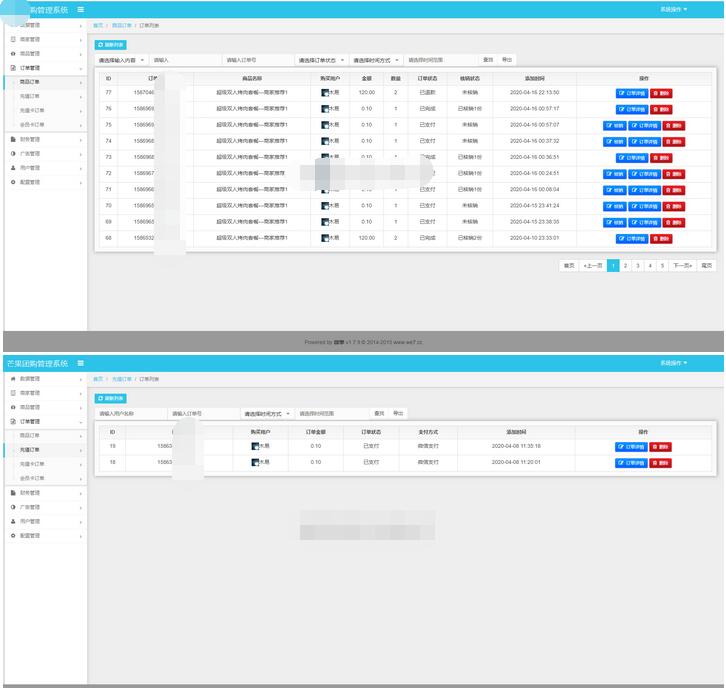Delete recharge order with ID 19
The width and height of the screenshot is (726, 688).
tap(661, 447)
